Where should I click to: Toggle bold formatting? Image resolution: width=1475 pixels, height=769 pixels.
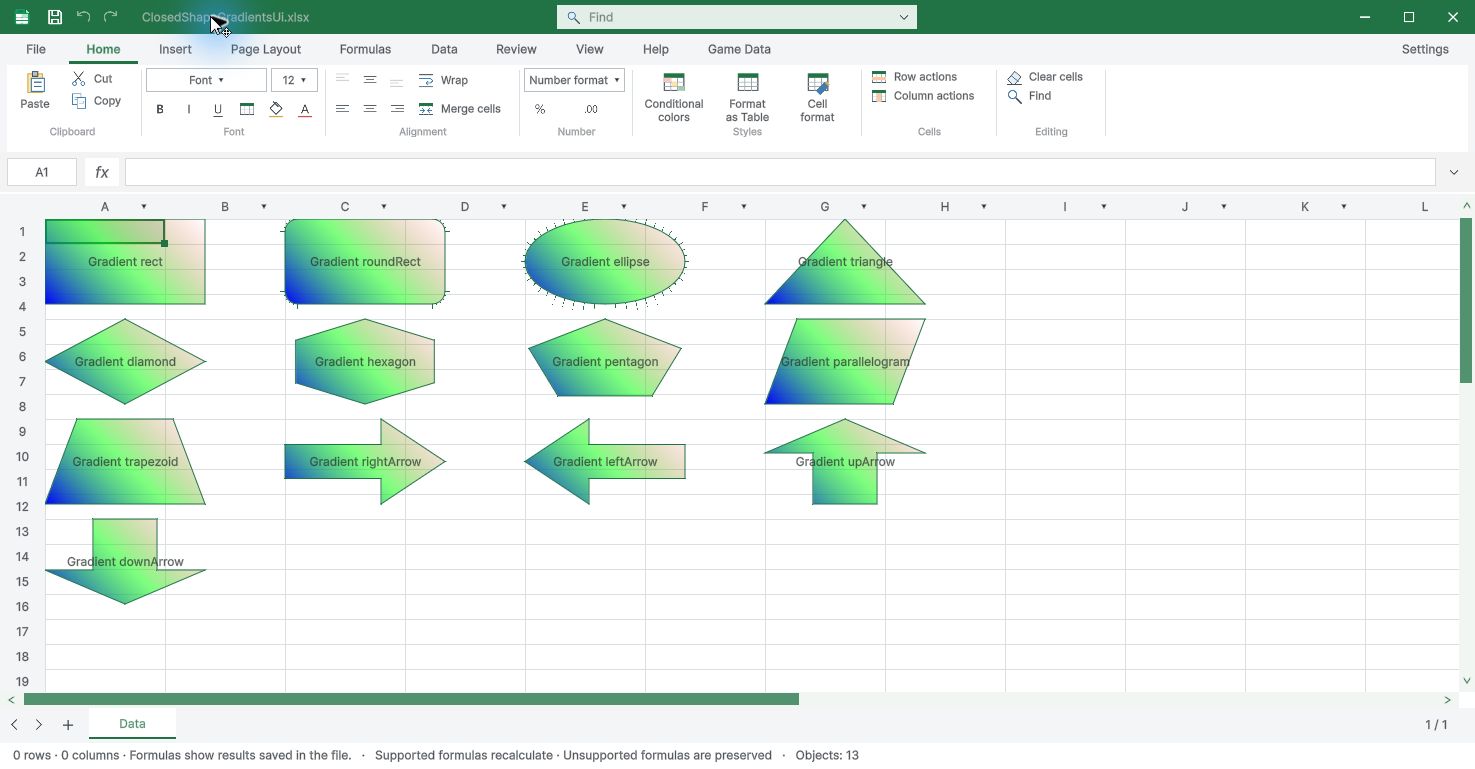click(160, 109)
